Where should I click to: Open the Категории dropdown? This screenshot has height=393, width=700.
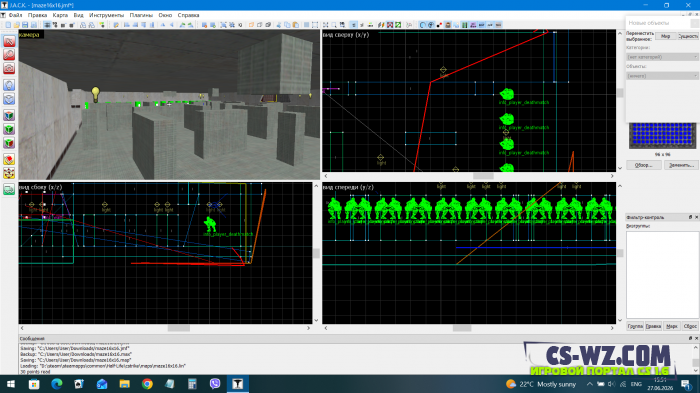662,57
